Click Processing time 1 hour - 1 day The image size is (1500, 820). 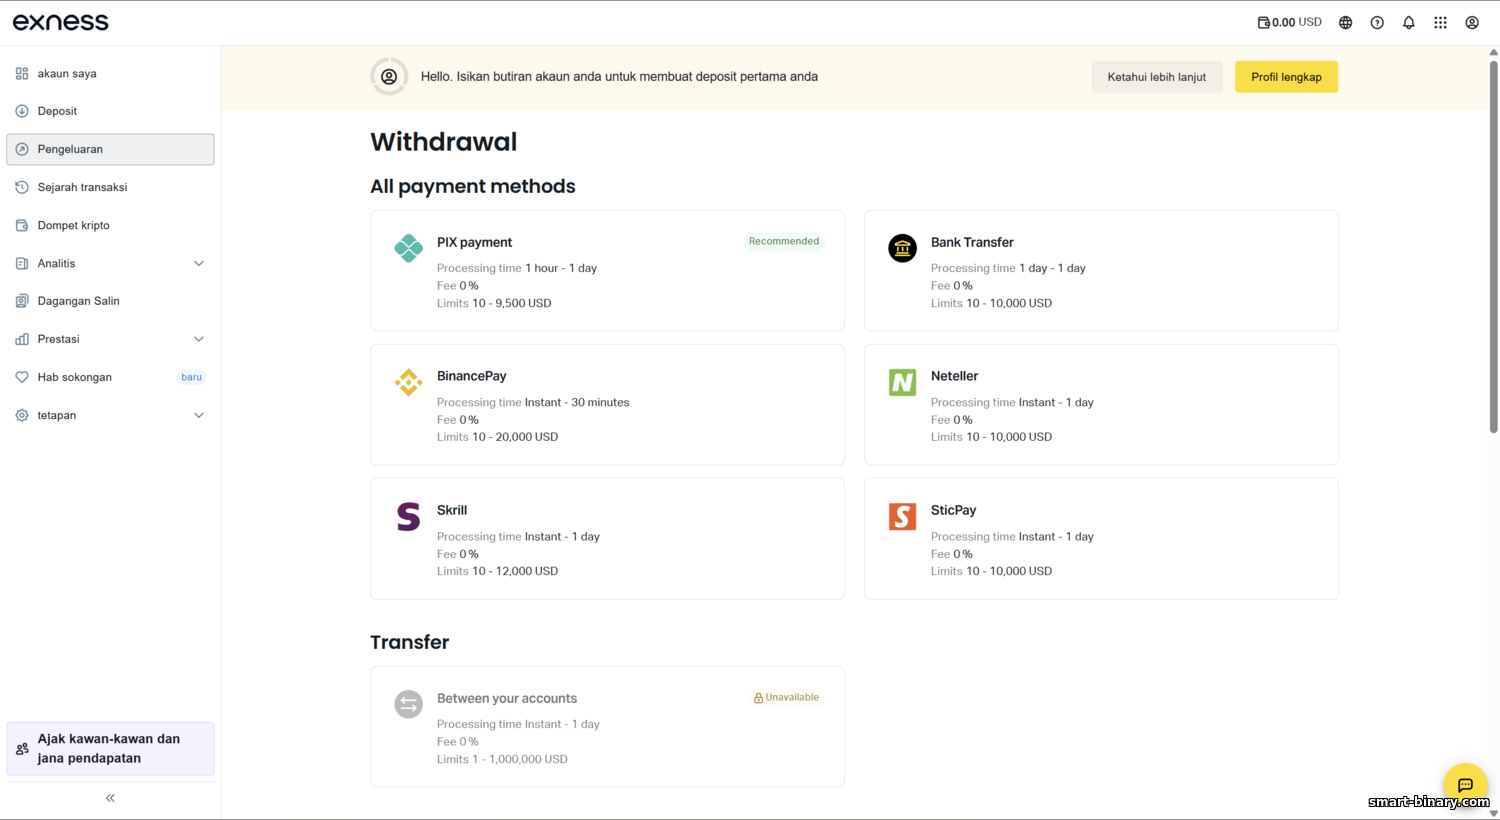coord(517,268)
